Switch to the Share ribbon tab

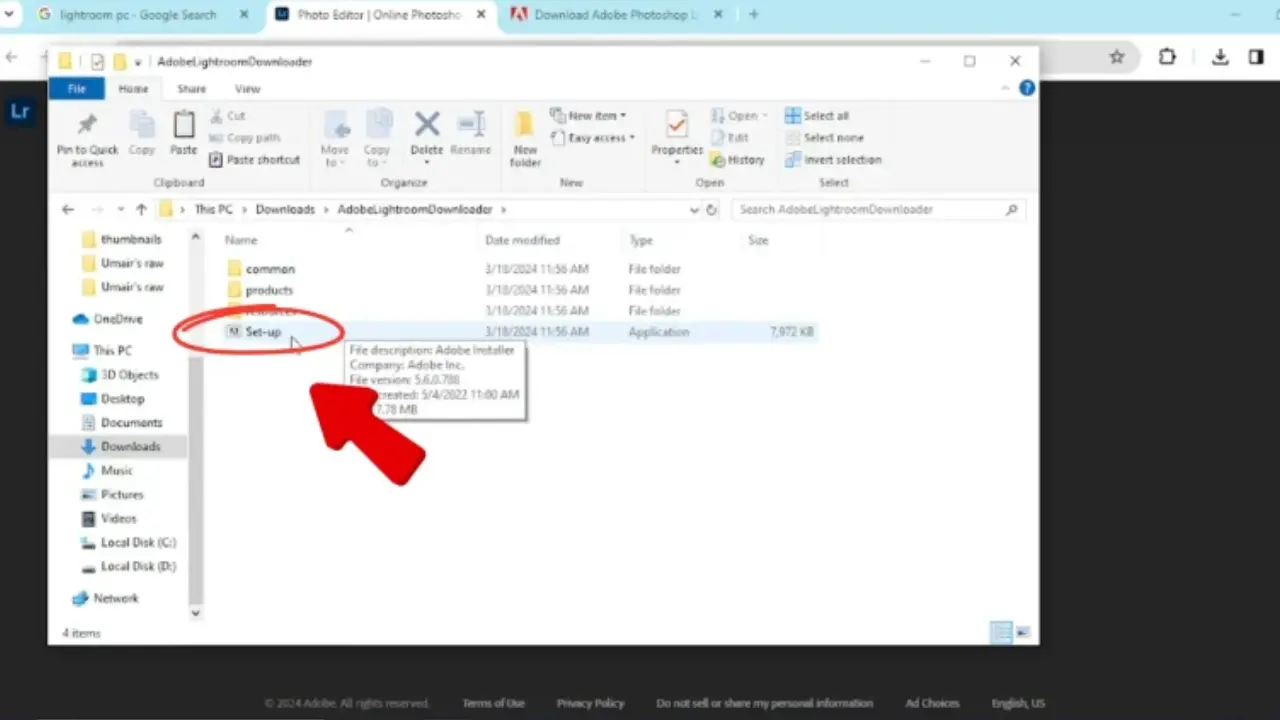click(x=191, y=89)
